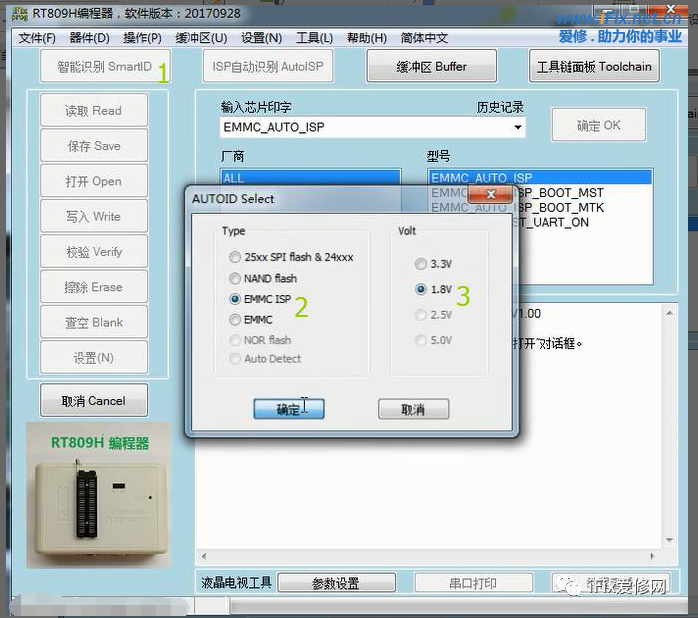Image resolution: width=698 pixels, height=618 pixels.
Task: Confirm AUTOID Select with 确定 button
Action: coord(289,409)
